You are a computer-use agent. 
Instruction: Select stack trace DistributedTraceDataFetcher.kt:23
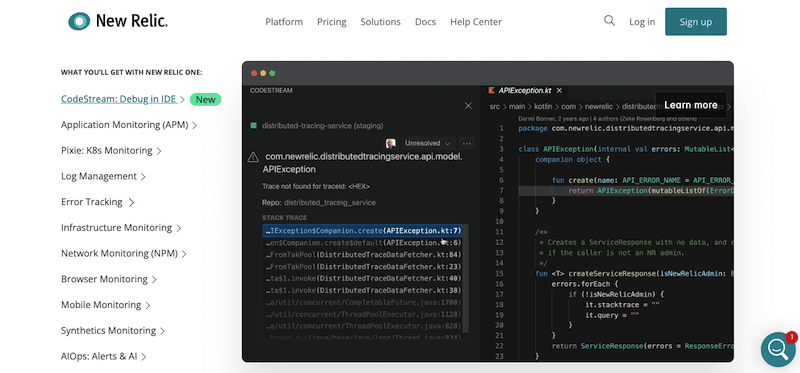pos(363,266)
